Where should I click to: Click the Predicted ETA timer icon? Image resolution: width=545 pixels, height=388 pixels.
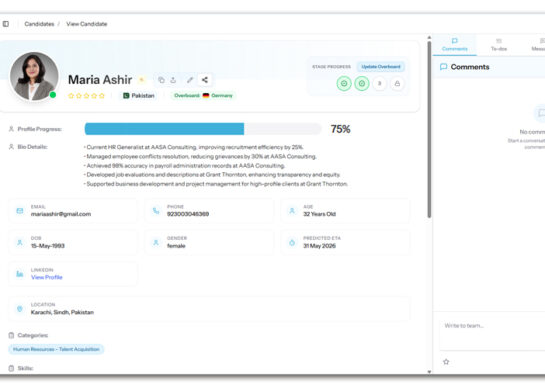(292, 242)
